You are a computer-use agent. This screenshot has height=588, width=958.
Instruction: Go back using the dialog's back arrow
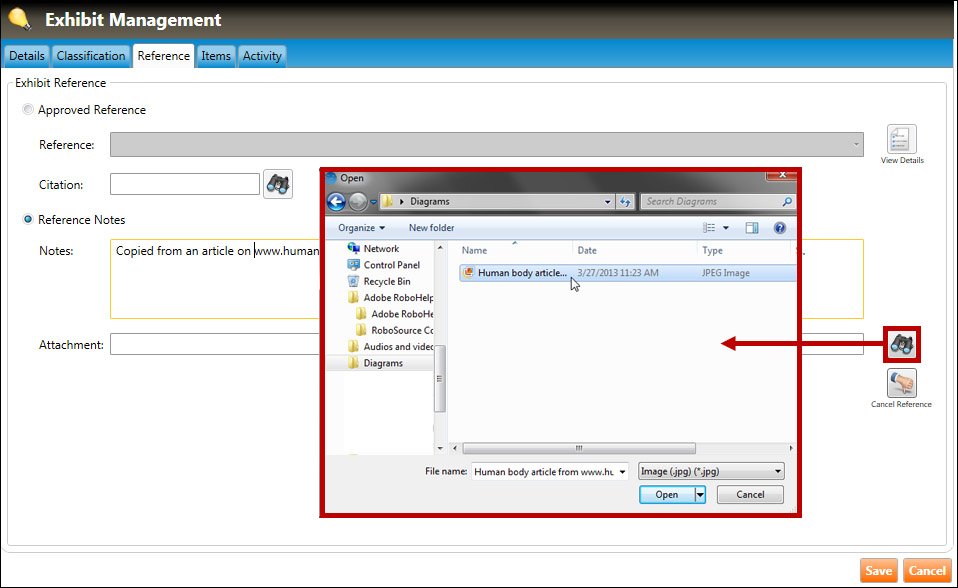(x=336, y=202)
